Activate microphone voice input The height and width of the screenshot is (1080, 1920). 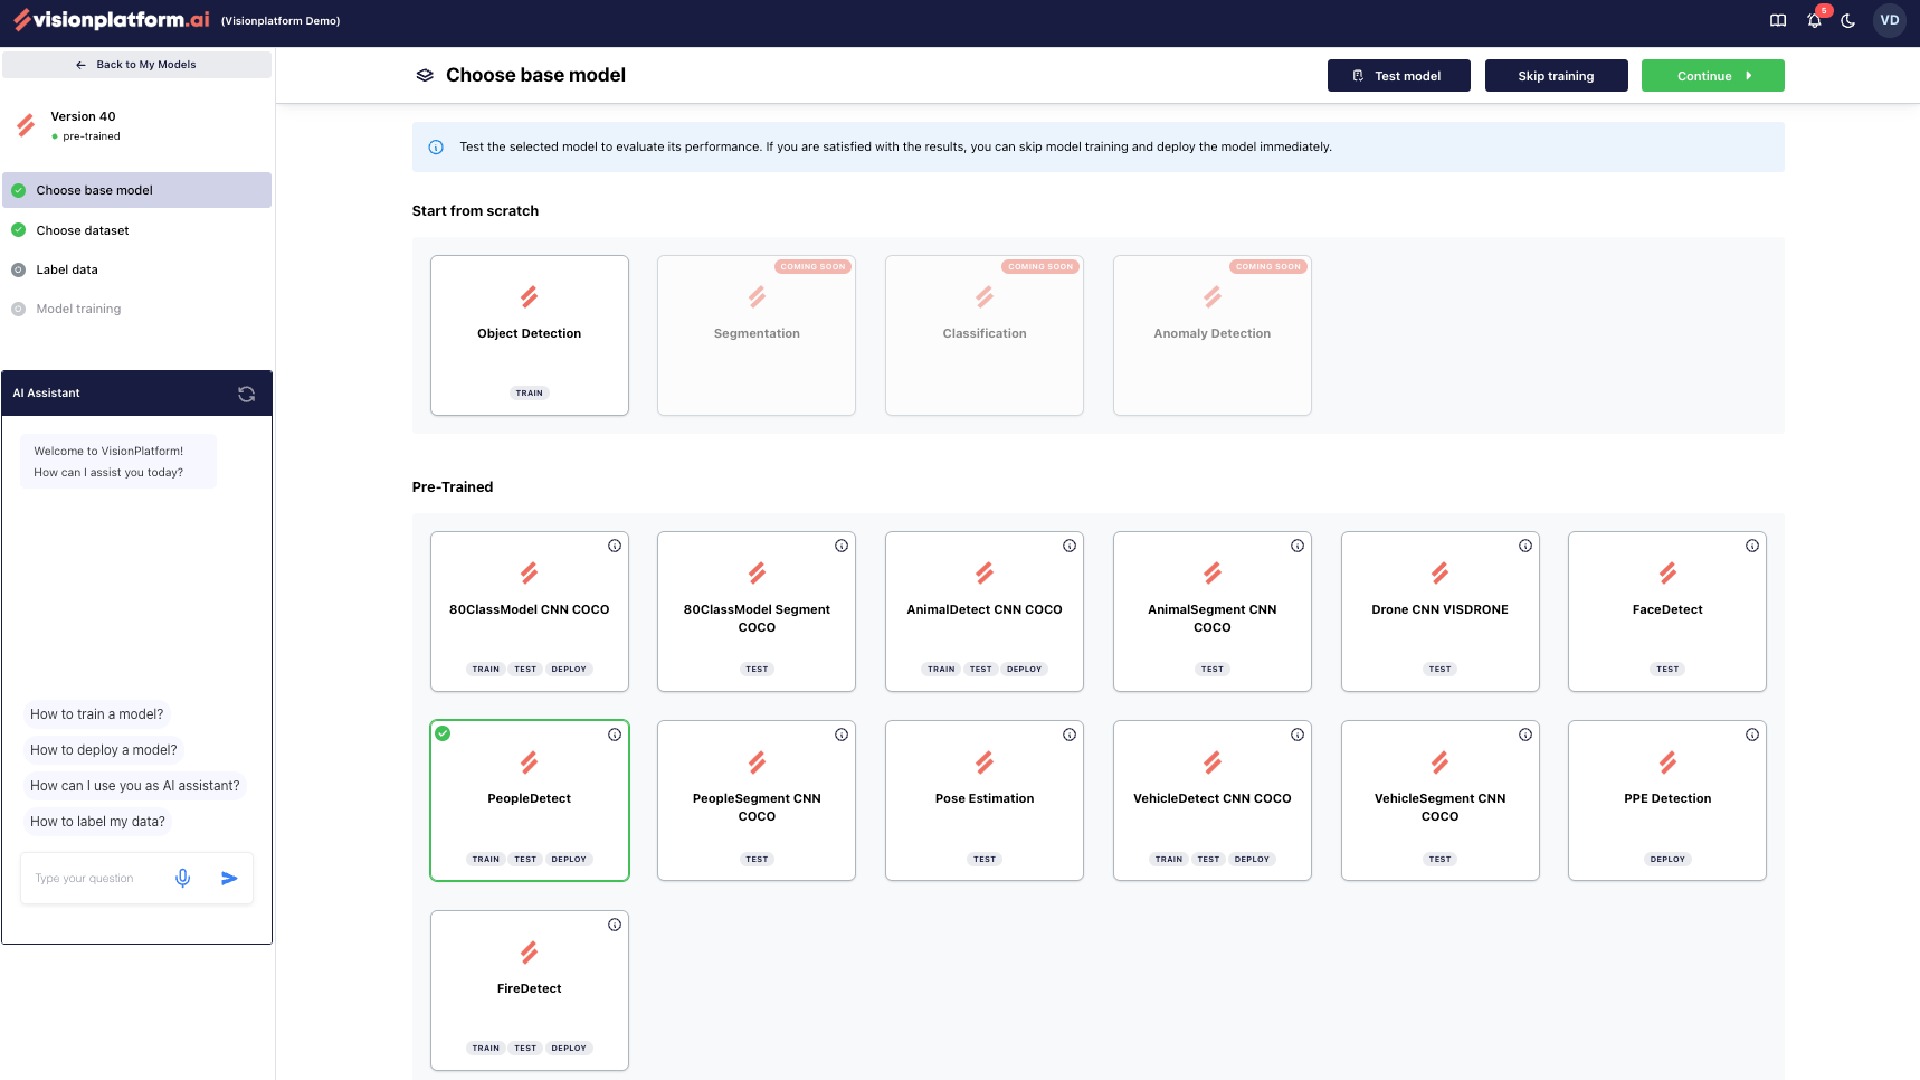(182, 878)
